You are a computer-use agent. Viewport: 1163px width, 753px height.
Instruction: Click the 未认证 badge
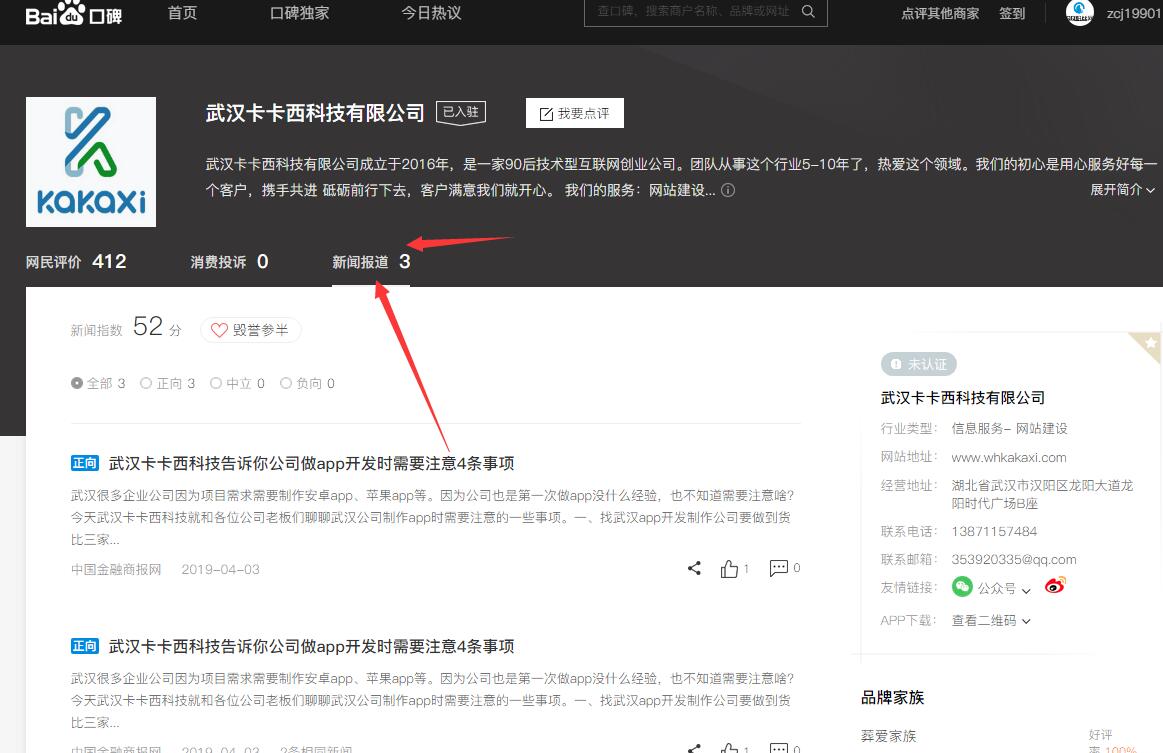click(x=919, y=364)
